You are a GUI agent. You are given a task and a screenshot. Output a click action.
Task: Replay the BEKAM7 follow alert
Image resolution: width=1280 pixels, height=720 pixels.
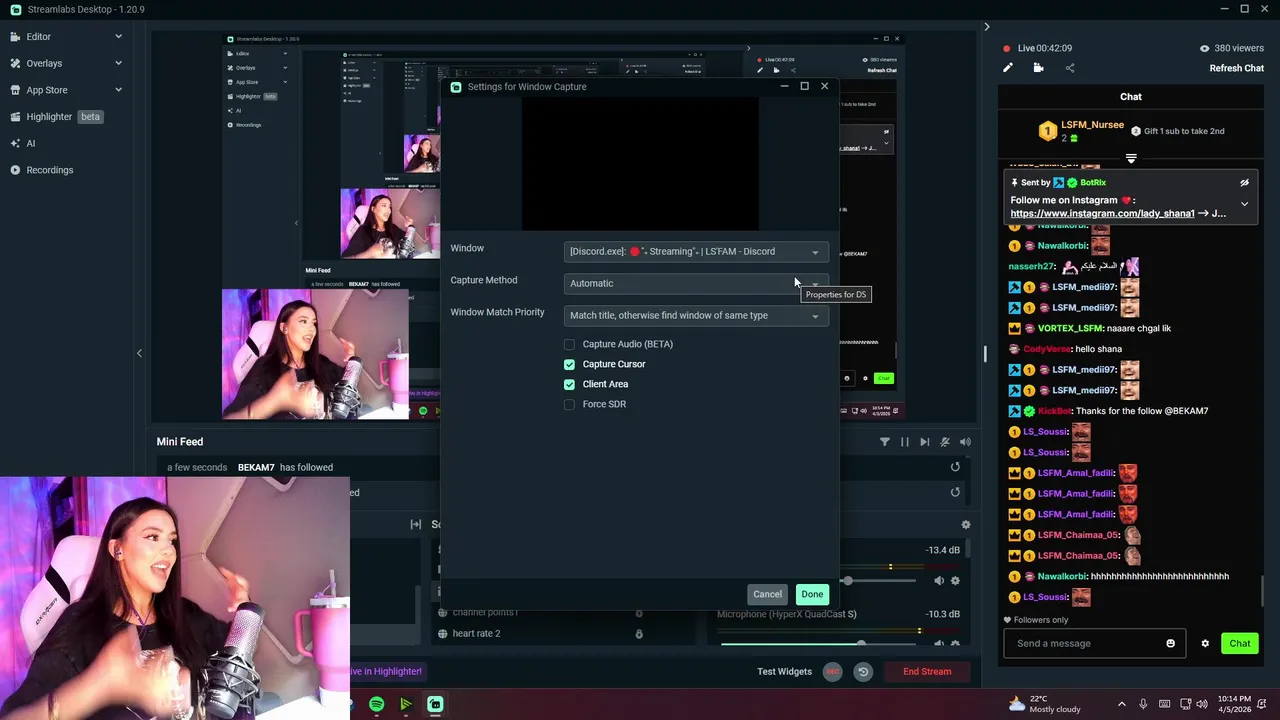955,467
